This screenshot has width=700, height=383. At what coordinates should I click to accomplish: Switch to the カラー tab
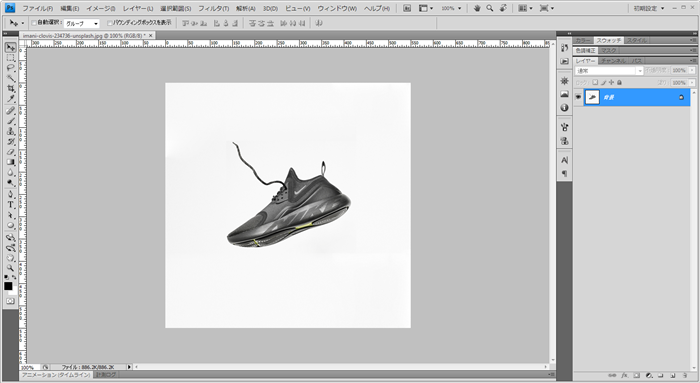point(583,40)
